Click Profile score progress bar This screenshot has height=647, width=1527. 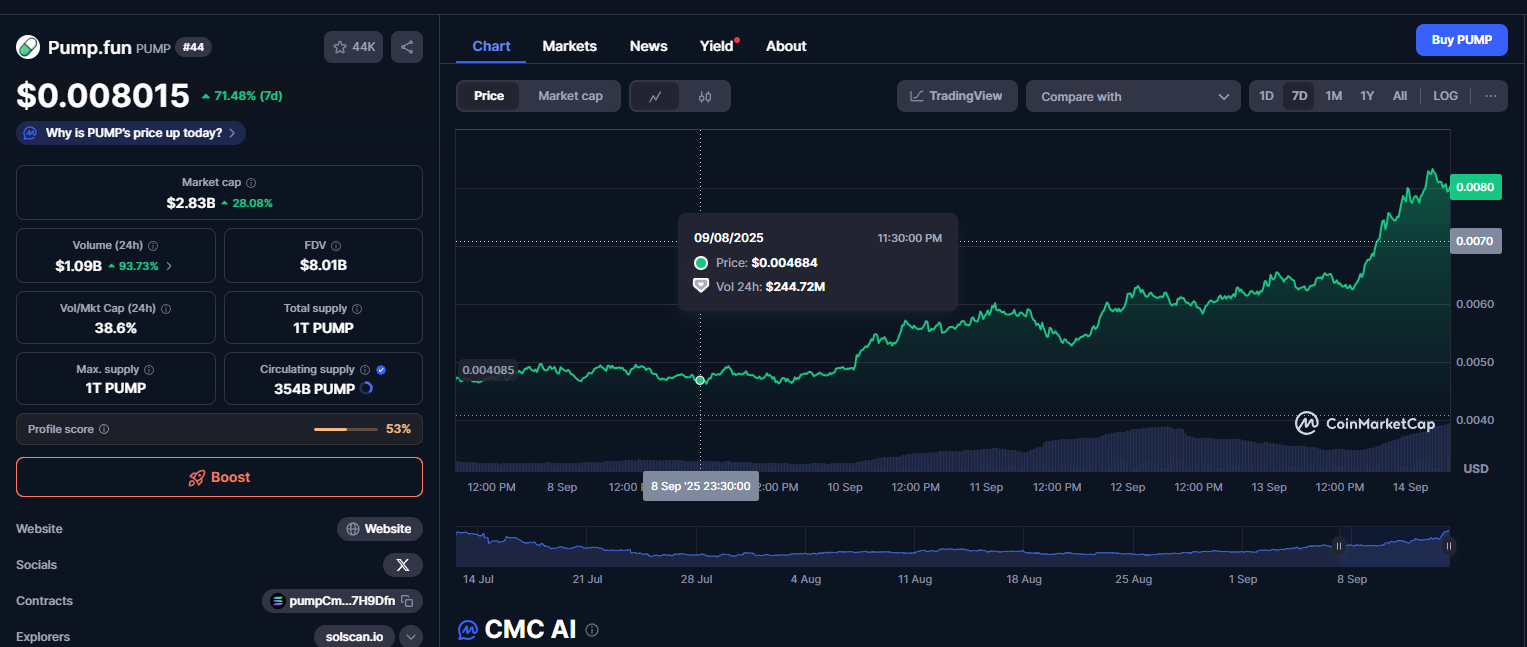coord(346,429)
